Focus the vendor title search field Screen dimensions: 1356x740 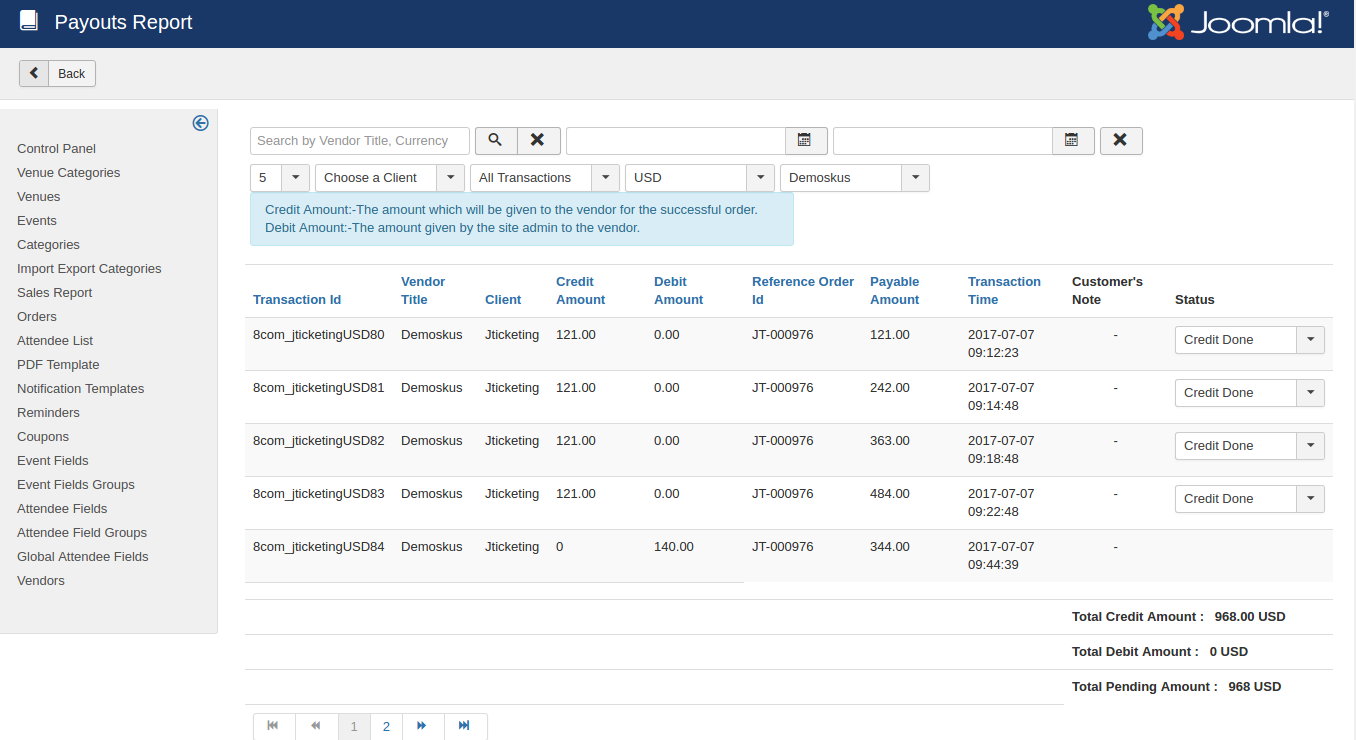[360, 141]
